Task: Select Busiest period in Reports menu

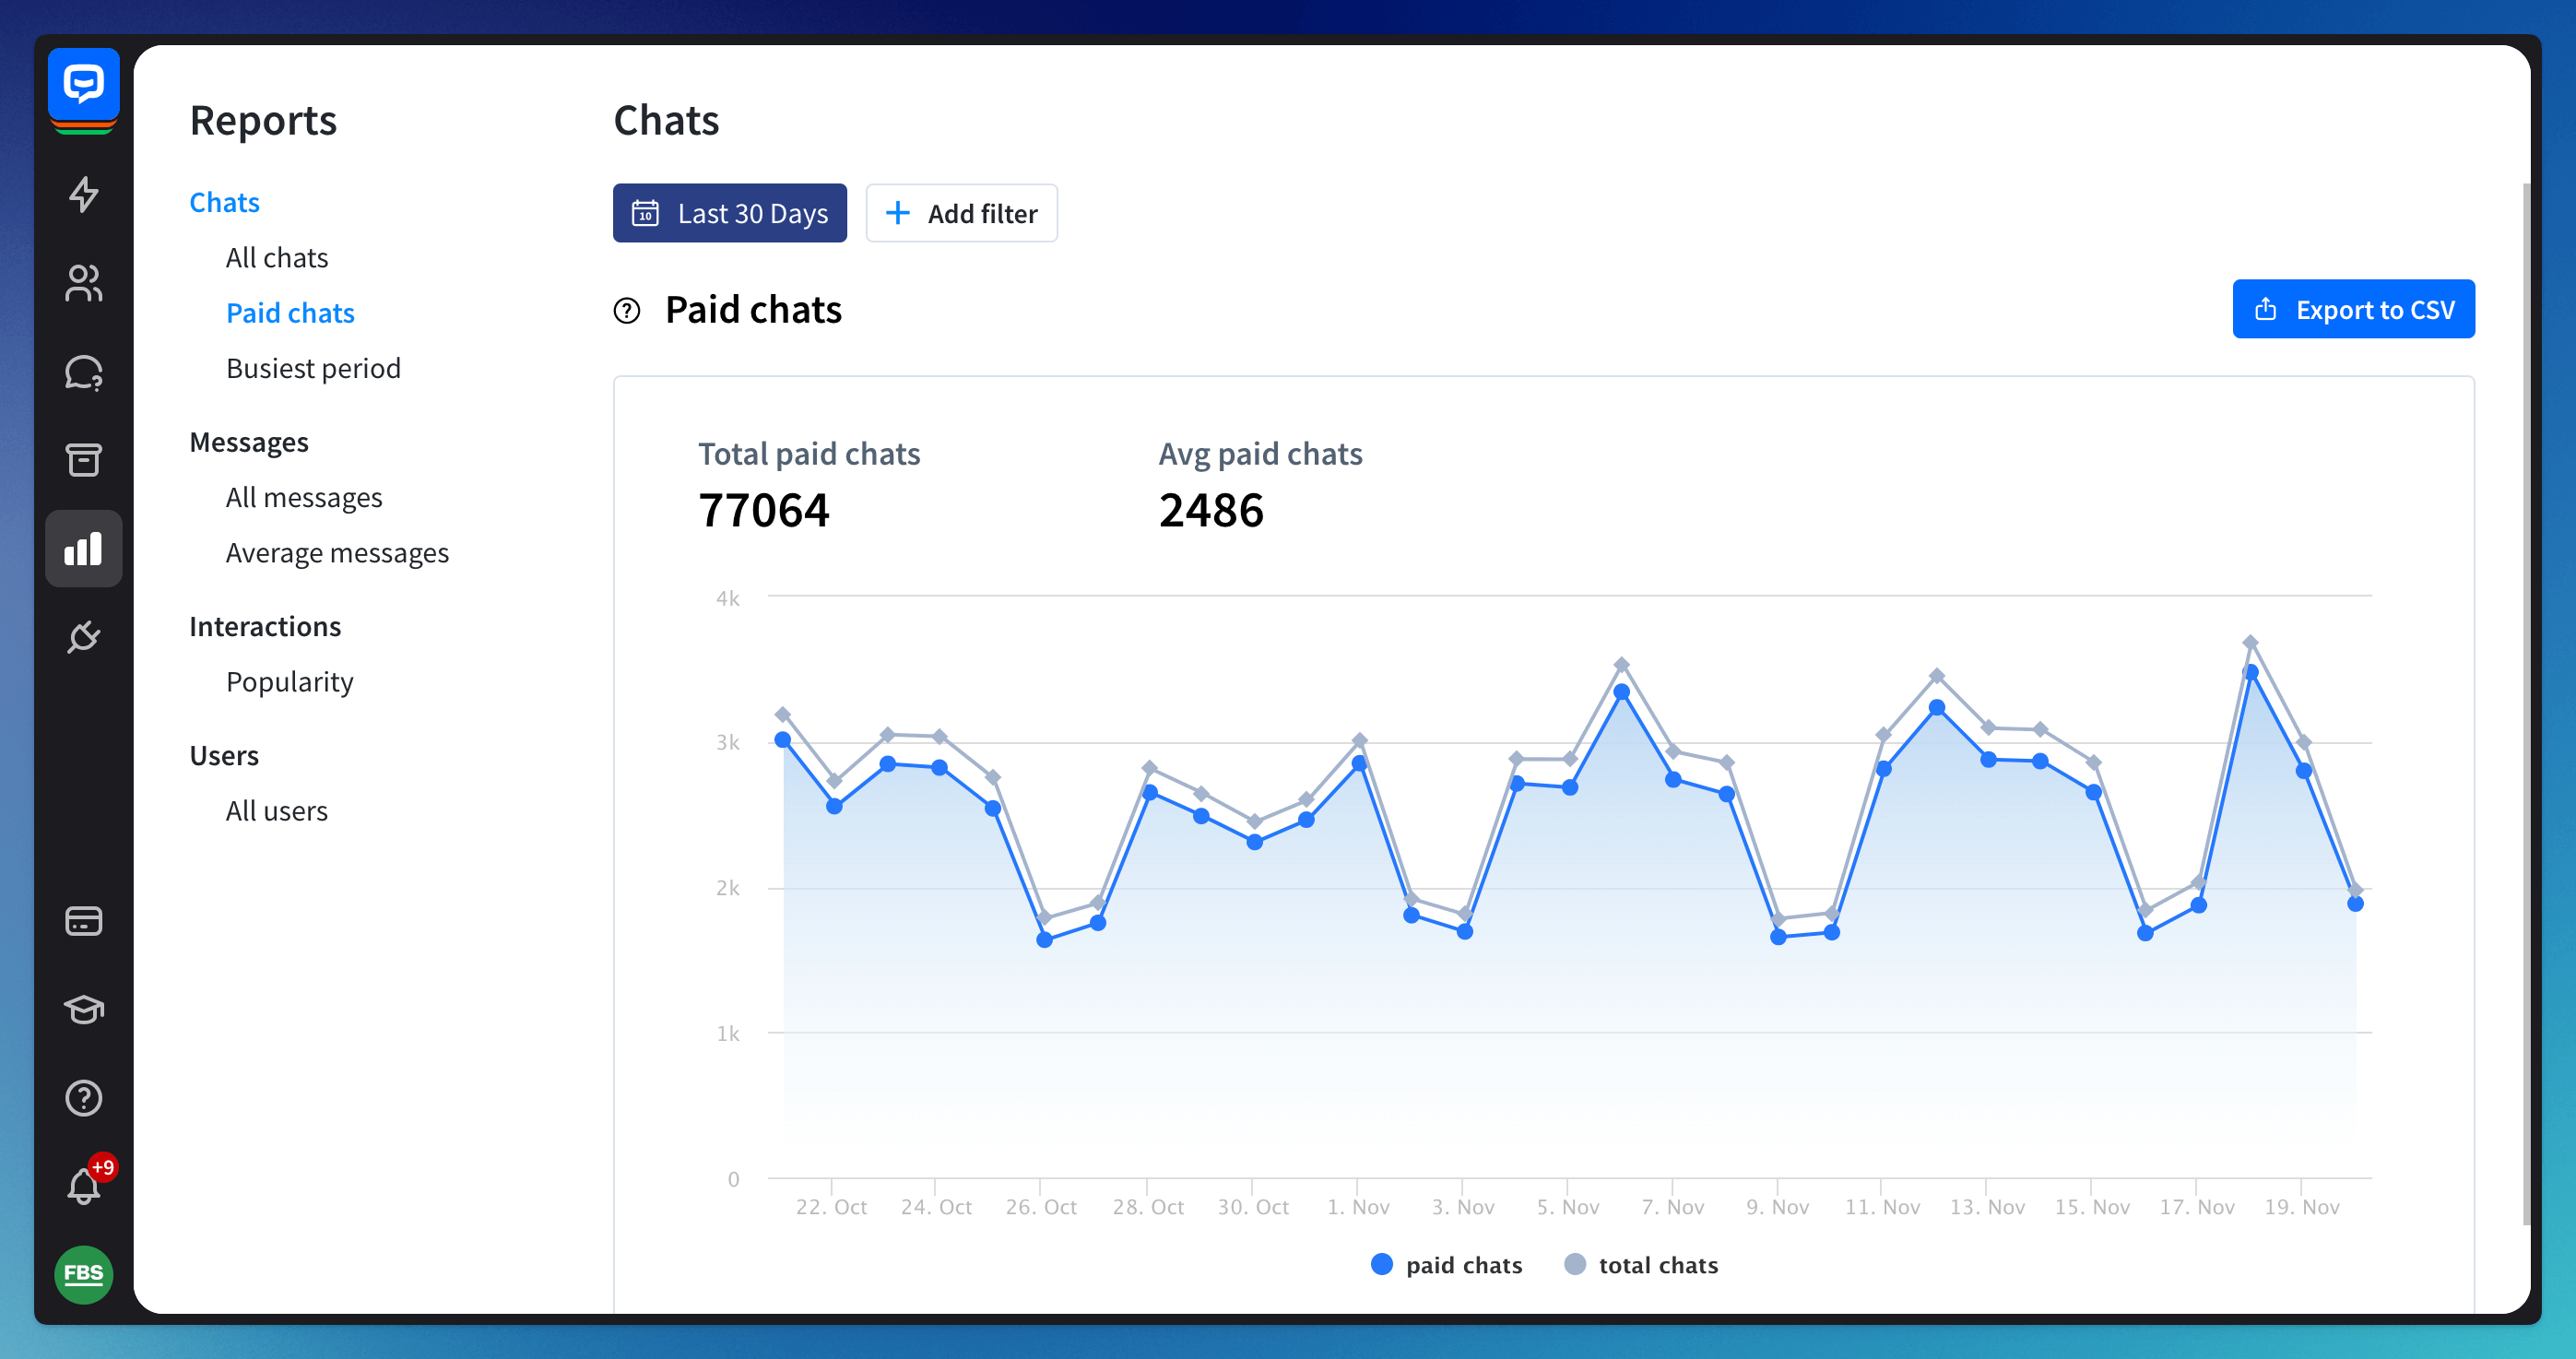Action: click(x=313, y=368)
